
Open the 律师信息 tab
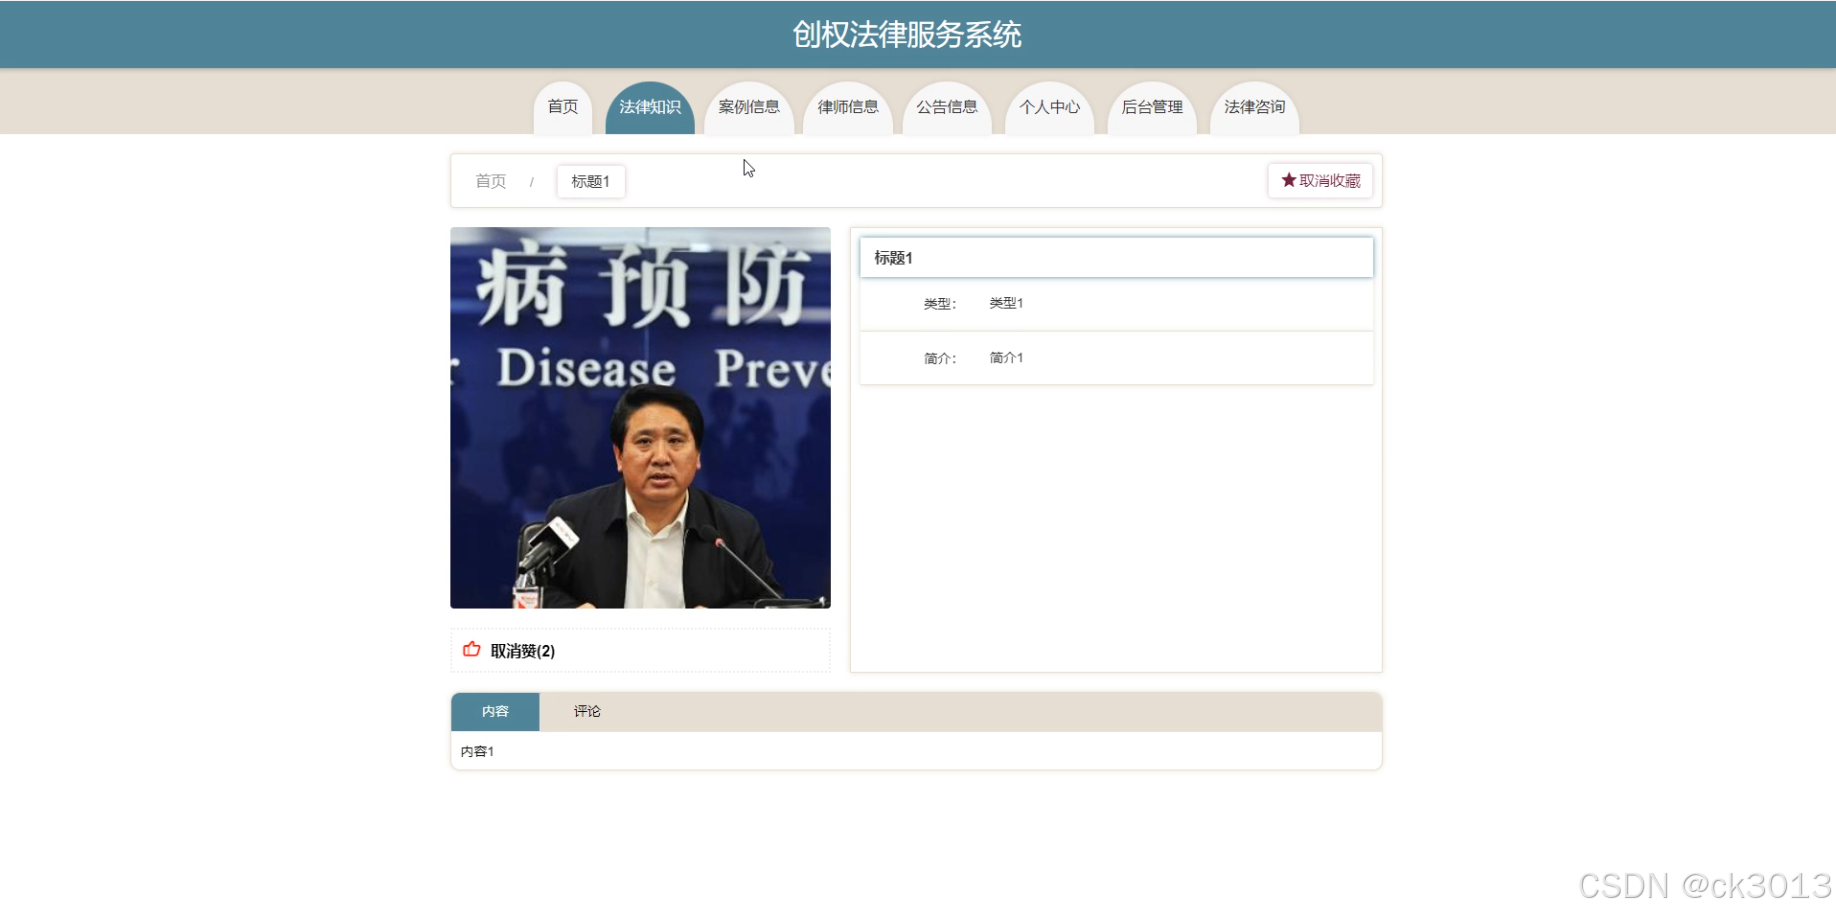click(848, 107)
